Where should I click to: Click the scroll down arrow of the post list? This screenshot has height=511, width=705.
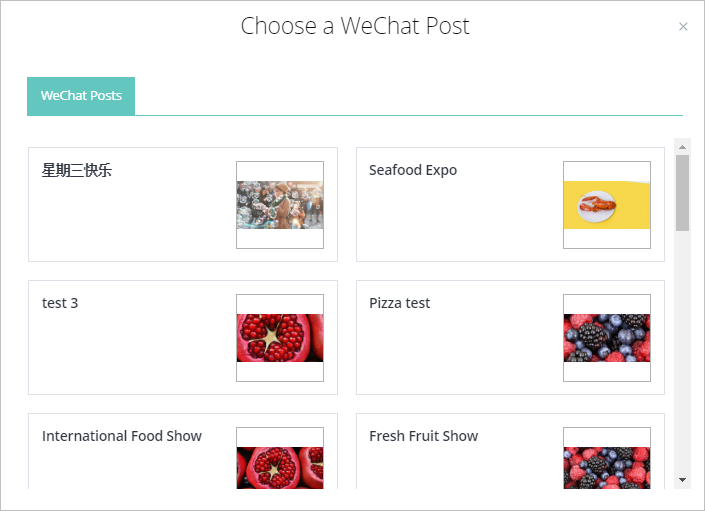point(683,480)
